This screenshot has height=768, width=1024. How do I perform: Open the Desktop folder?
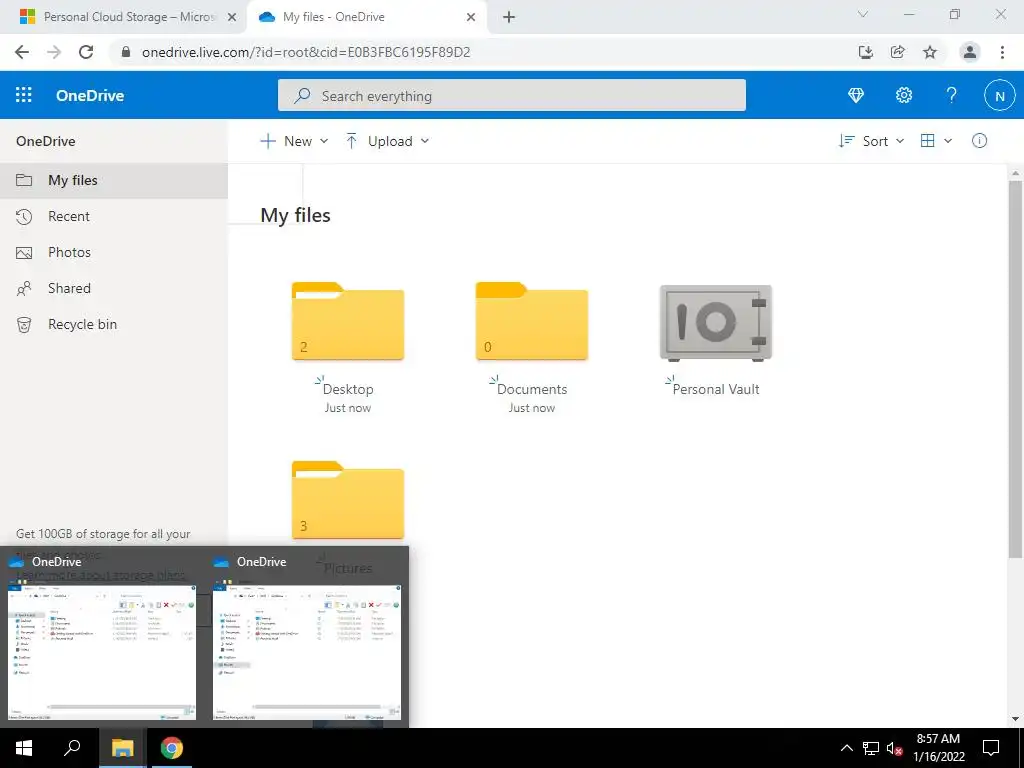pyautogui.click(x=347, y=321)
